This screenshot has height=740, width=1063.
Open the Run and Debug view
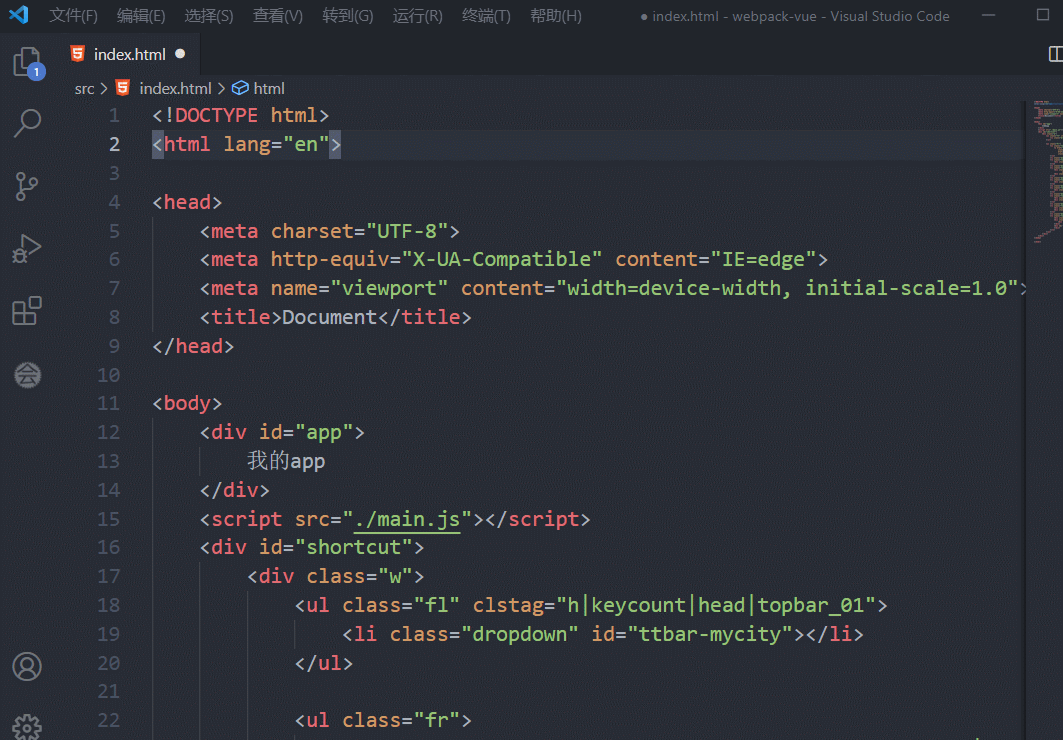[27, 248]
